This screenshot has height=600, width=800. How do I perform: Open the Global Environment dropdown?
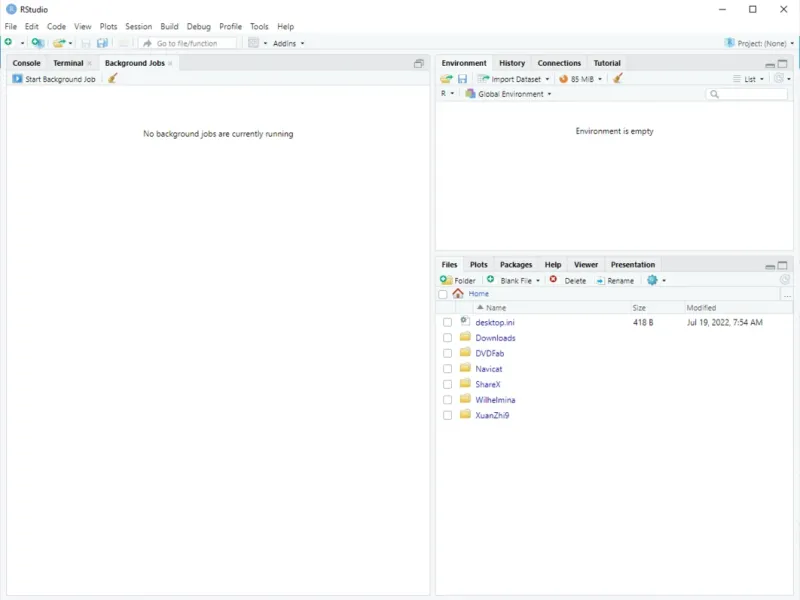point(508,94)
